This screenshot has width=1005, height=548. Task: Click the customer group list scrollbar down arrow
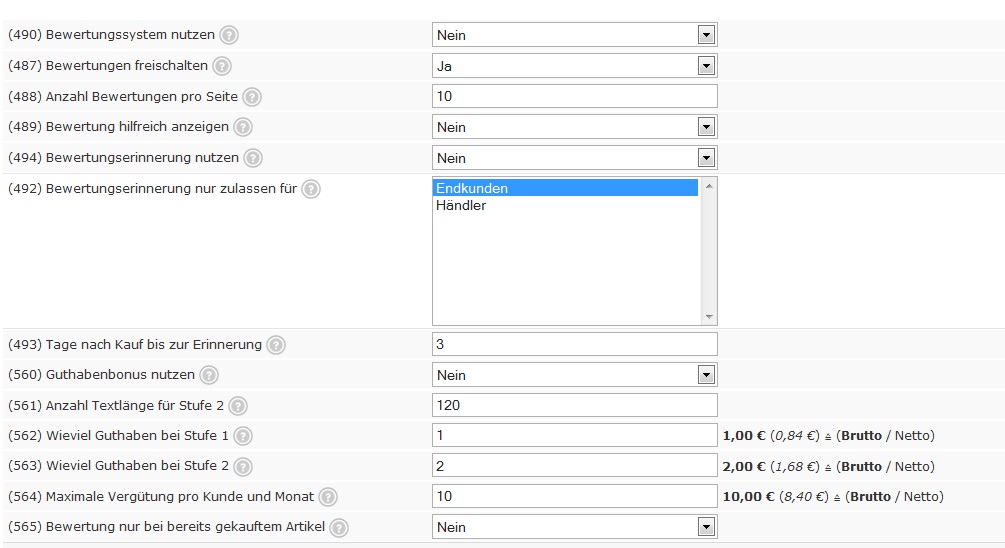[x=709, y=317]
